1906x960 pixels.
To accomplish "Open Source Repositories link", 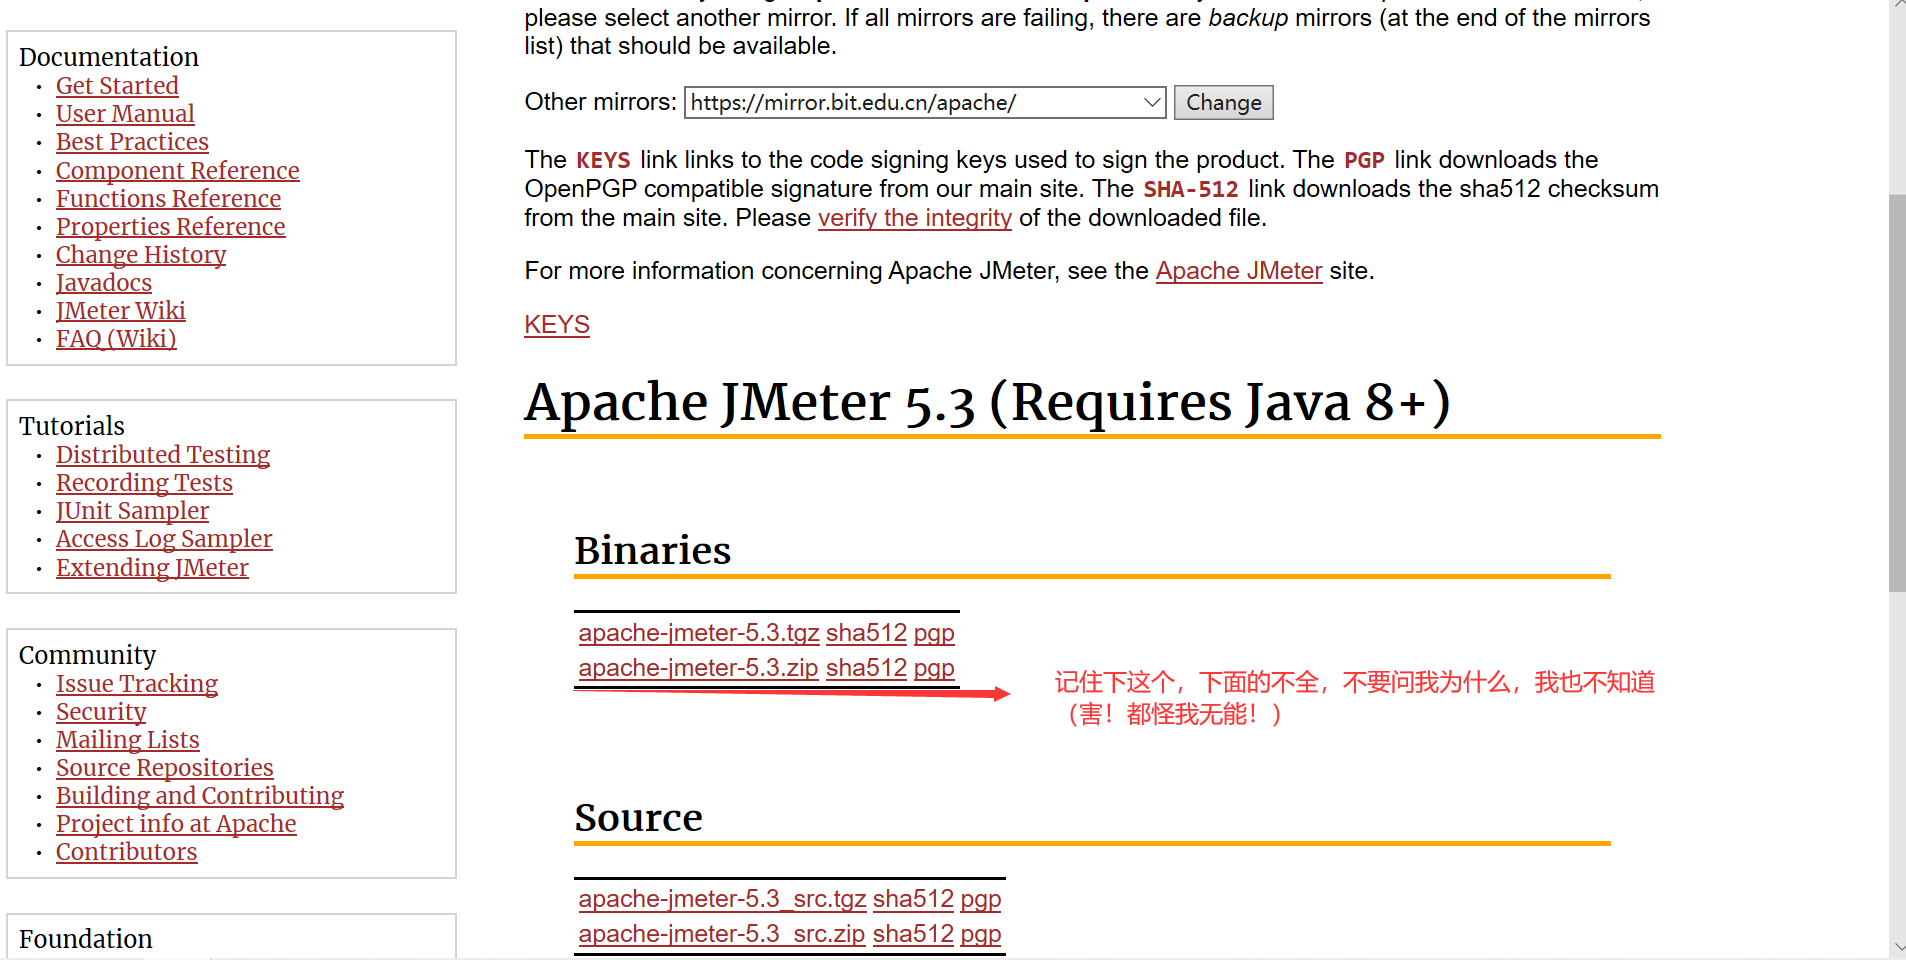I will pyautogui.click(x=165, y=768).
